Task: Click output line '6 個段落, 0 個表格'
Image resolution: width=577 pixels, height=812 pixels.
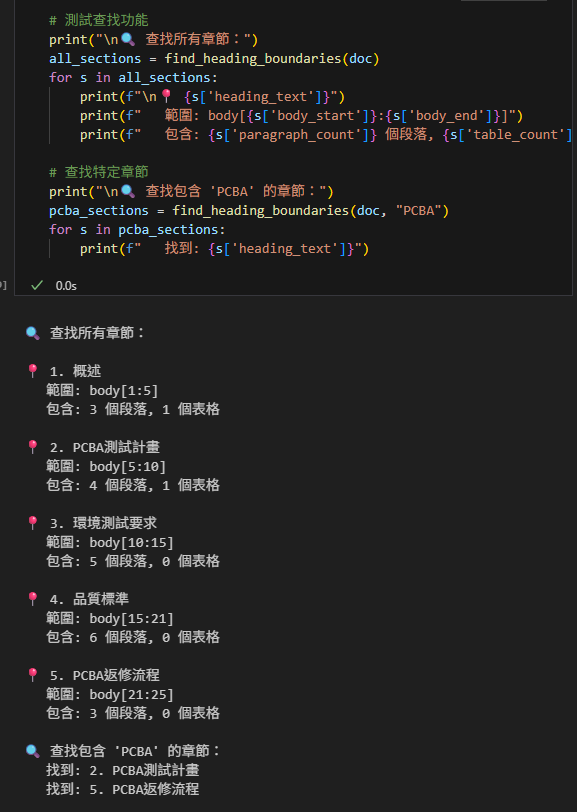Action: click(x=154, y=637)
